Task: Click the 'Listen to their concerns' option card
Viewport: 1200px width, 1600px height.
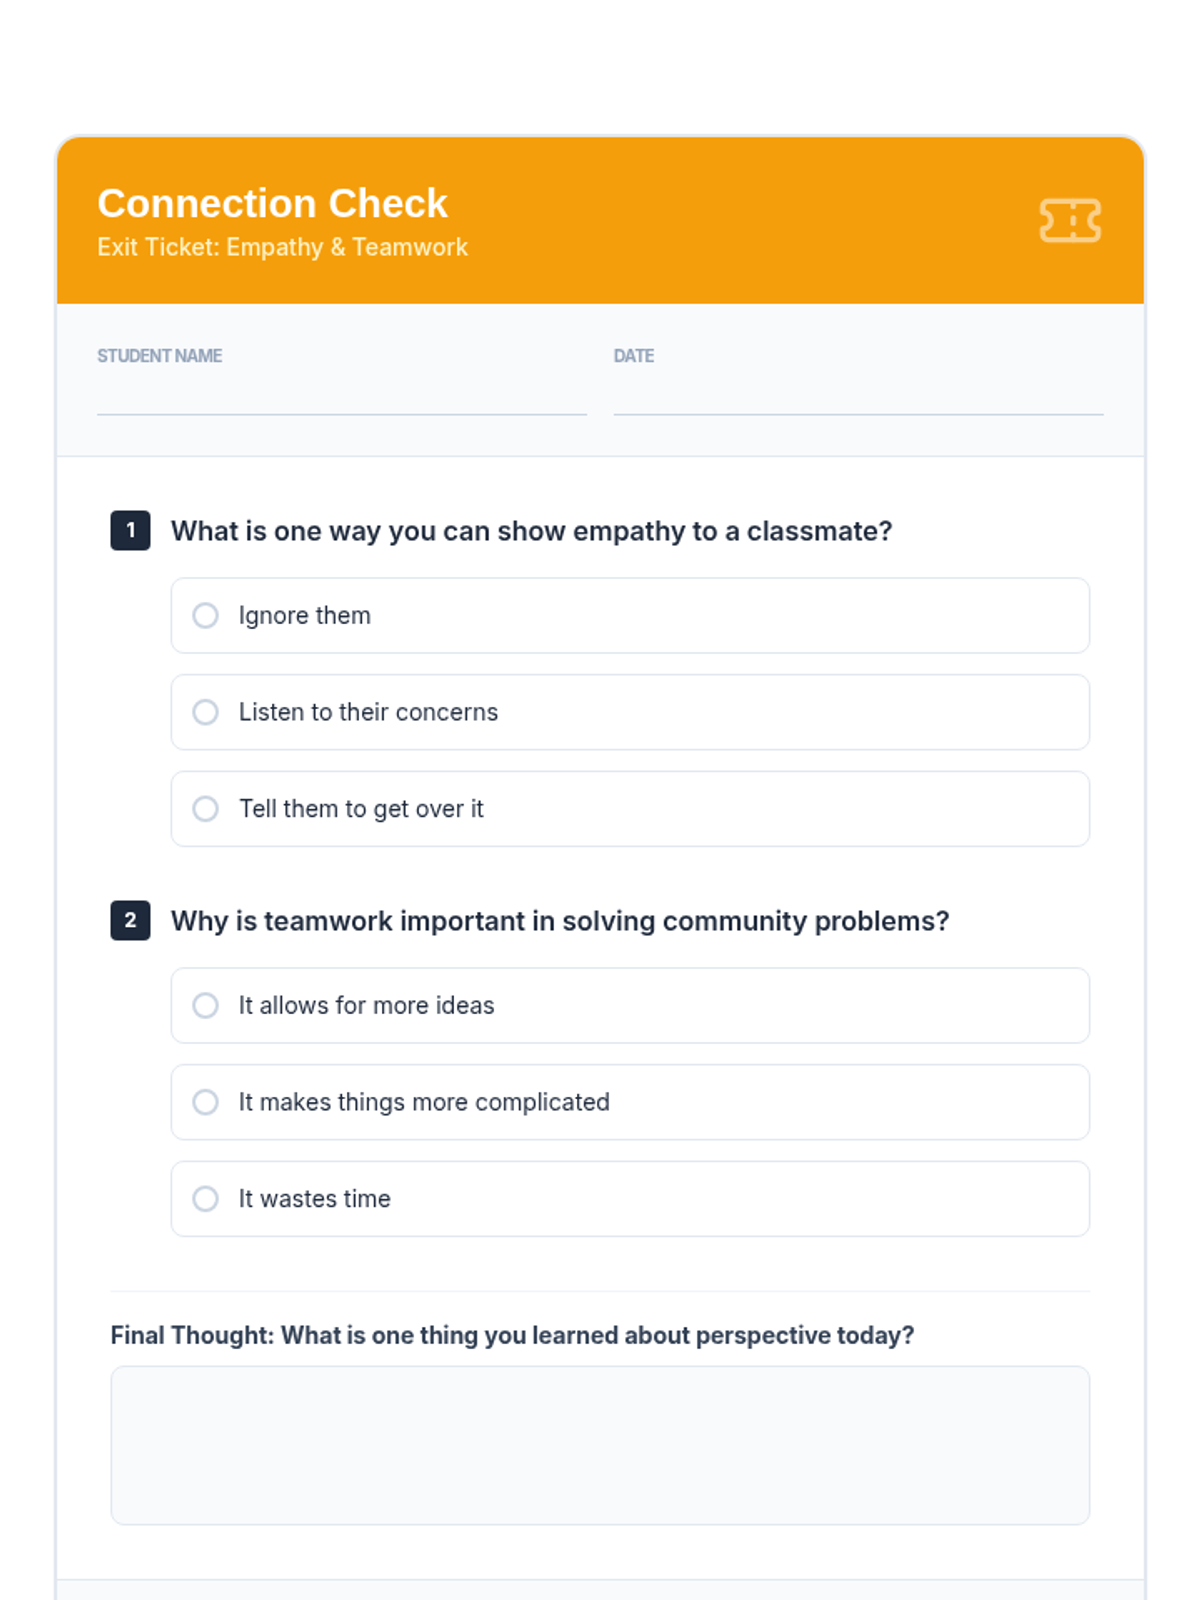Action: pyautogui.click(x=630, y=712)
